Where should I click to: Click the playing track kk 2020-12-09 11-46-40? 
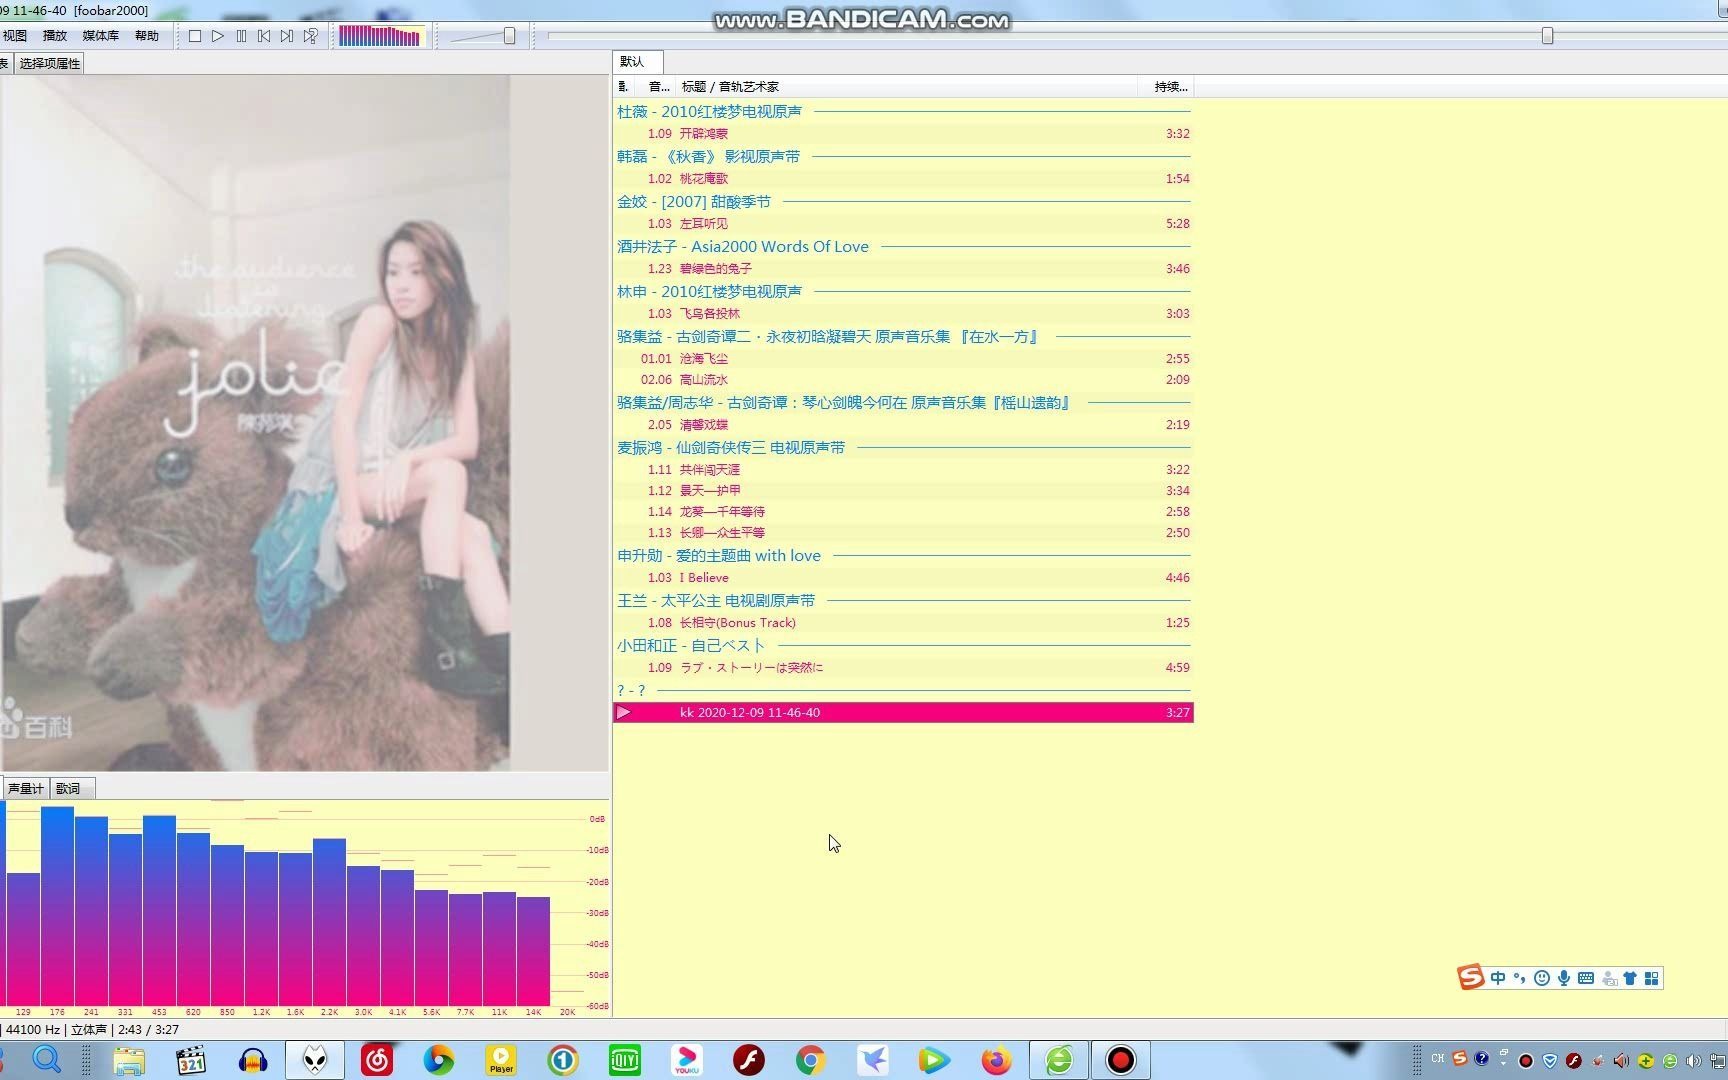pyautogui.click(x=903, y=712)
